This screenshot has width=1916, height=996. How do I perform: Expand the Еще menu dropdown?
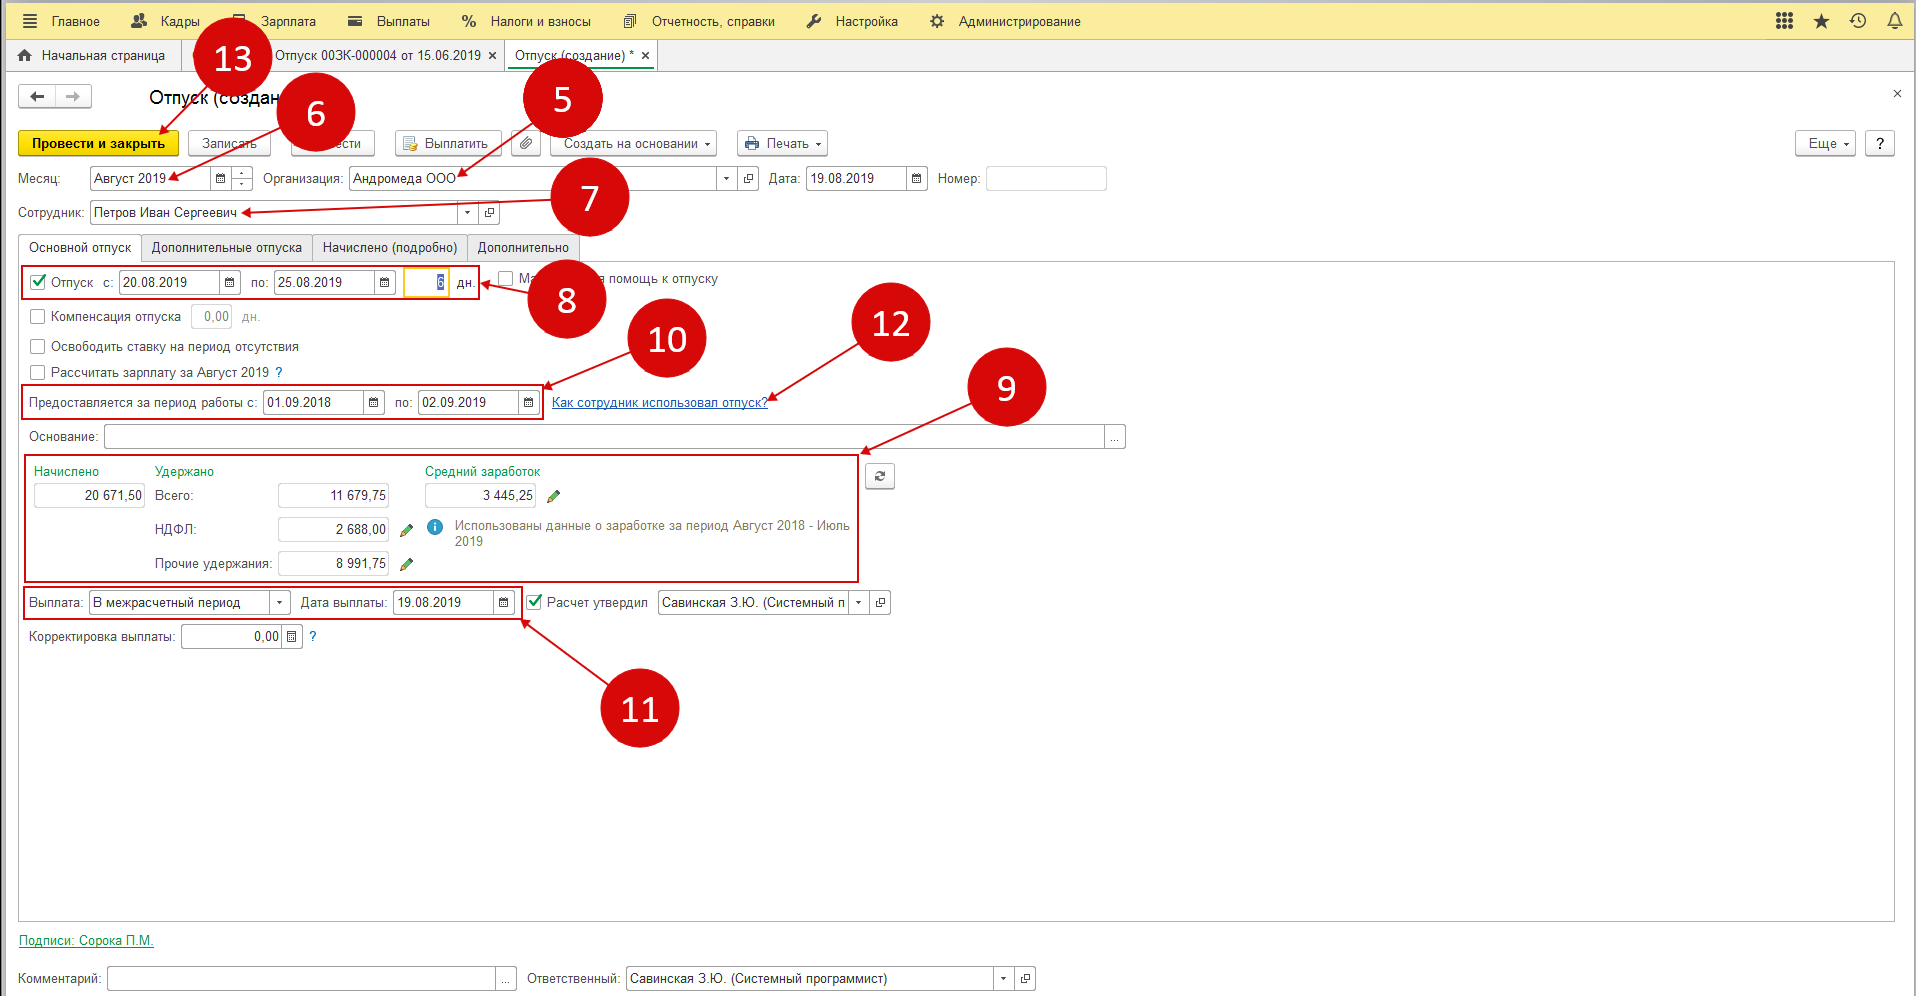click(x=1826, y=143)
